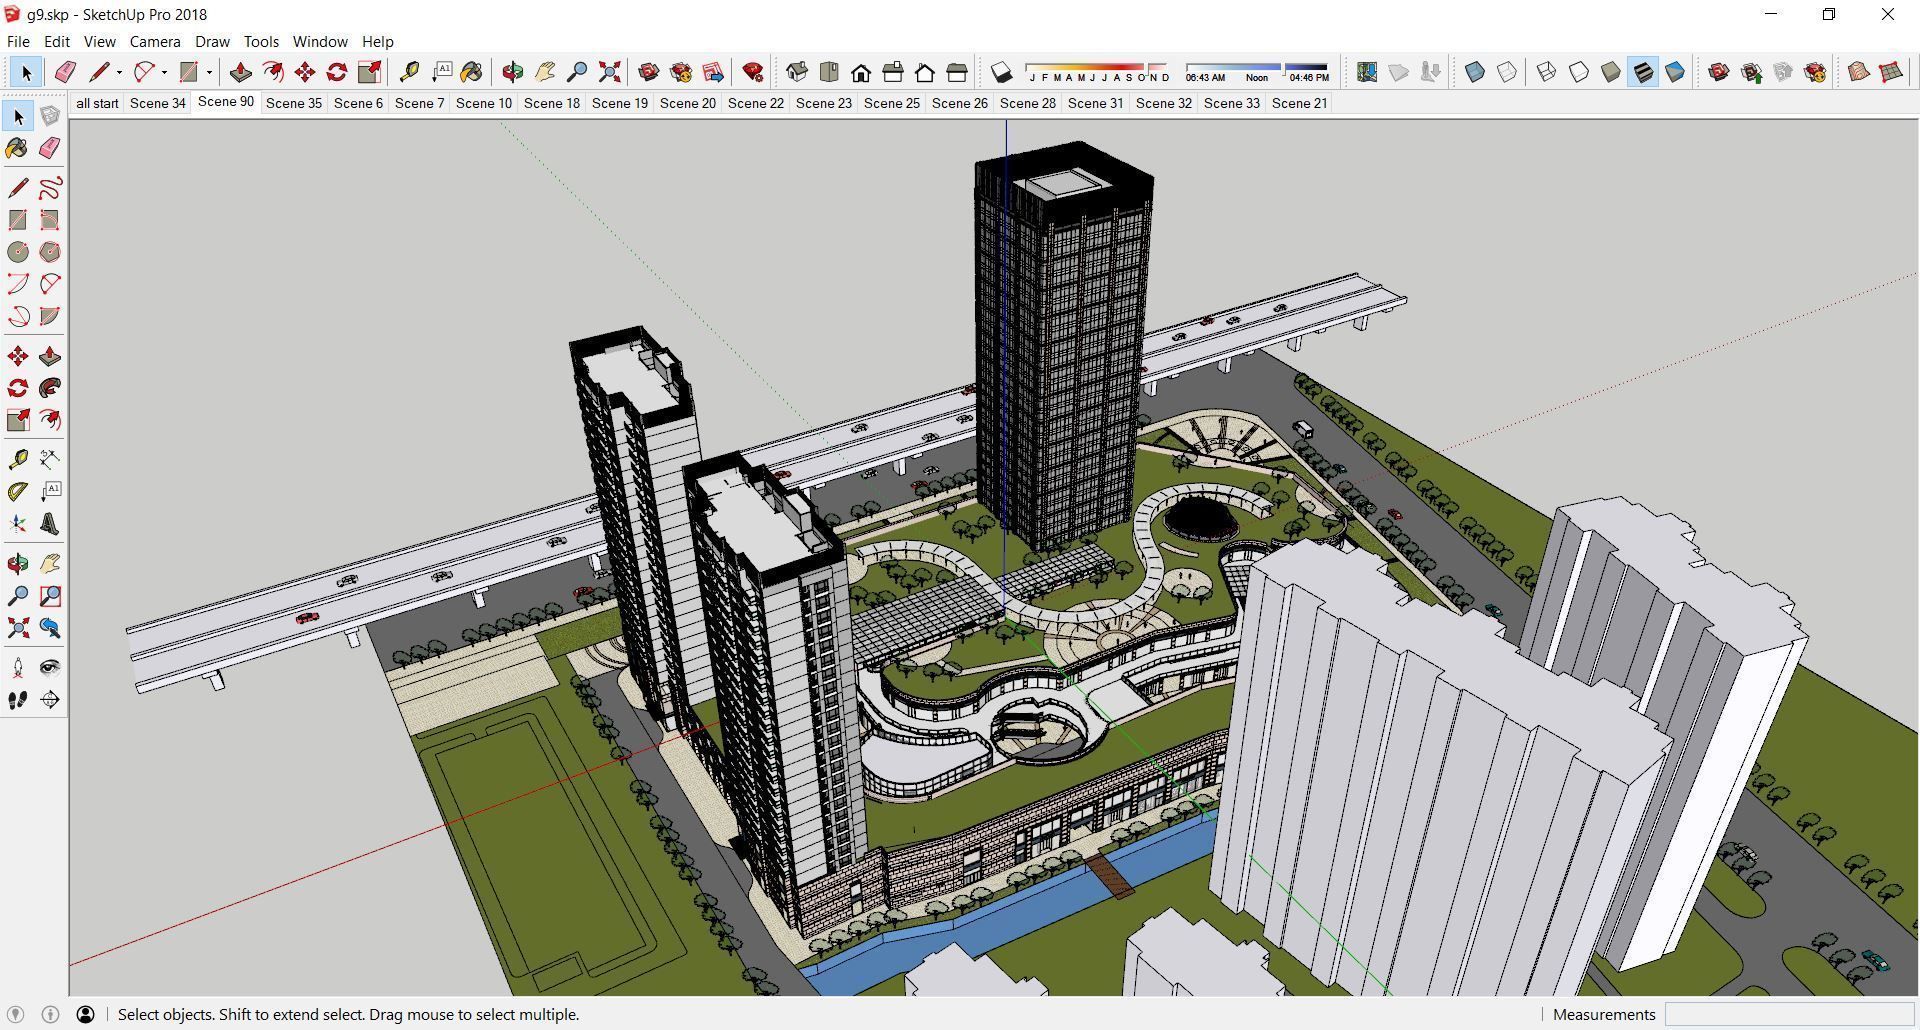Click the From Scratch sandbox grid tool
1920x1030 pixels.
tap(1891, 72)
